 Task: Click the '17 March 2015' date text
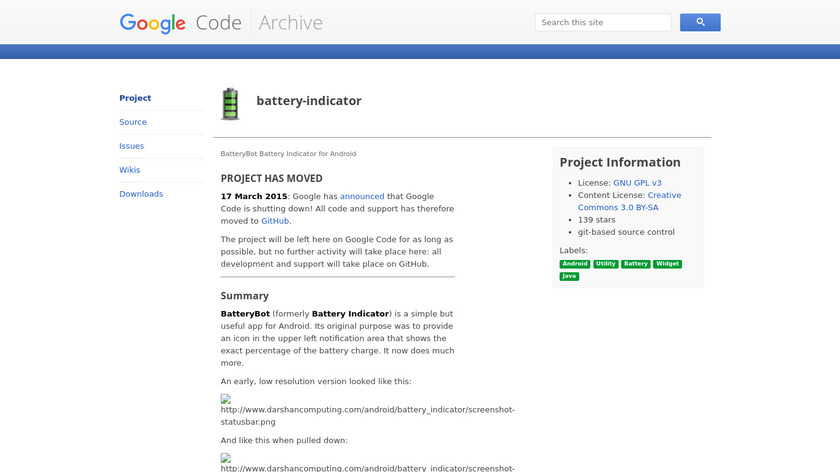[254, 197]
